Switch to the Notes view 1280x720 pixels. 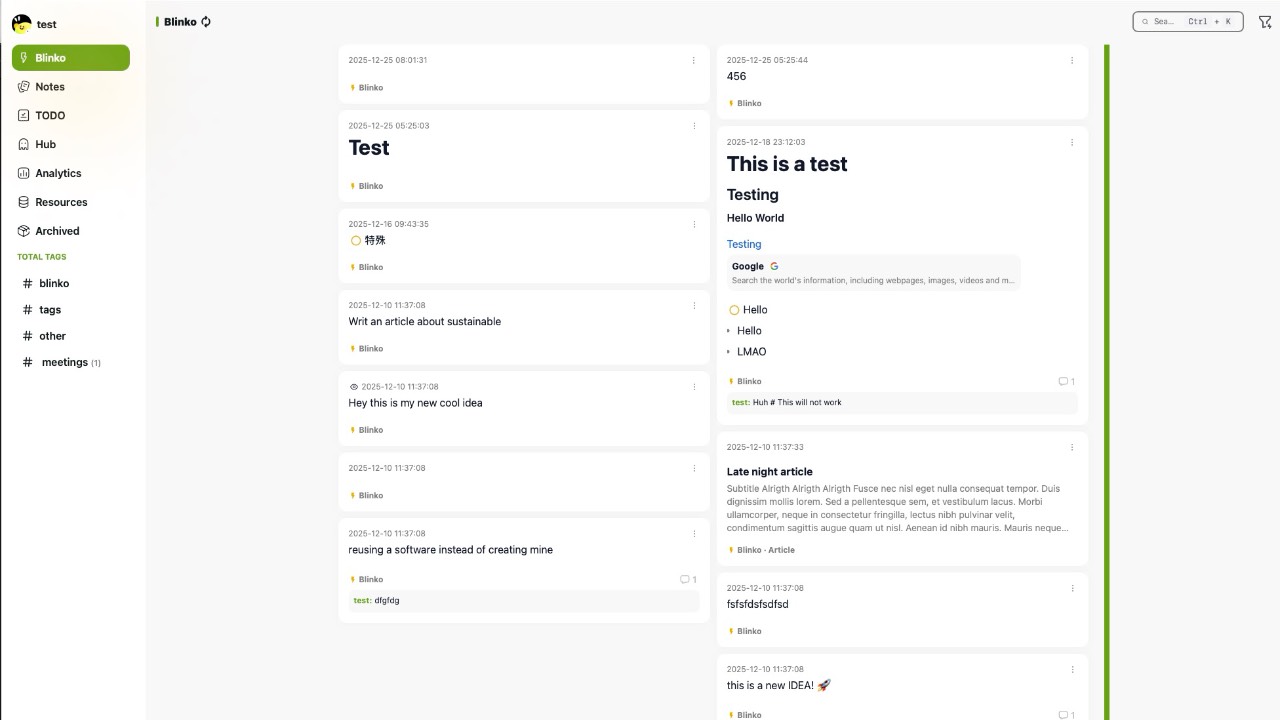[x=50, y=87]
